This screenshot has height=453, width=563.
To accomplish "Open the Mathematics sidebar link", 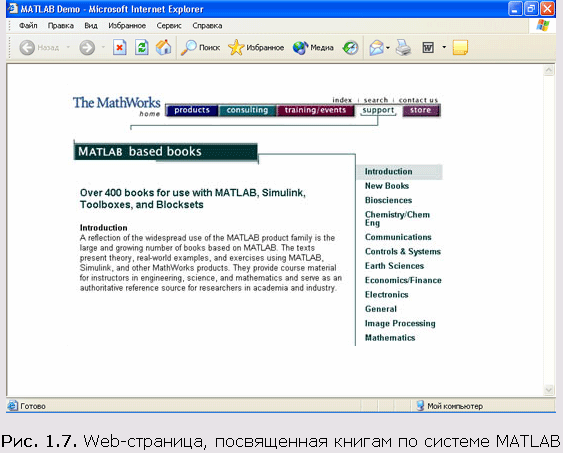I will 390,338.
